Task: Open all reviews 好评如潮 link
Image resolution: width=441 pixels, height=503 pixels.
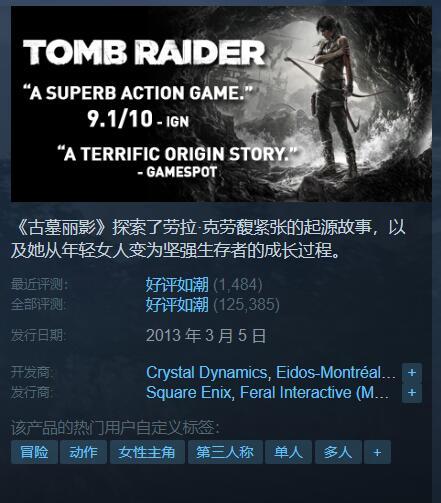Action: [x=177, y=304]
